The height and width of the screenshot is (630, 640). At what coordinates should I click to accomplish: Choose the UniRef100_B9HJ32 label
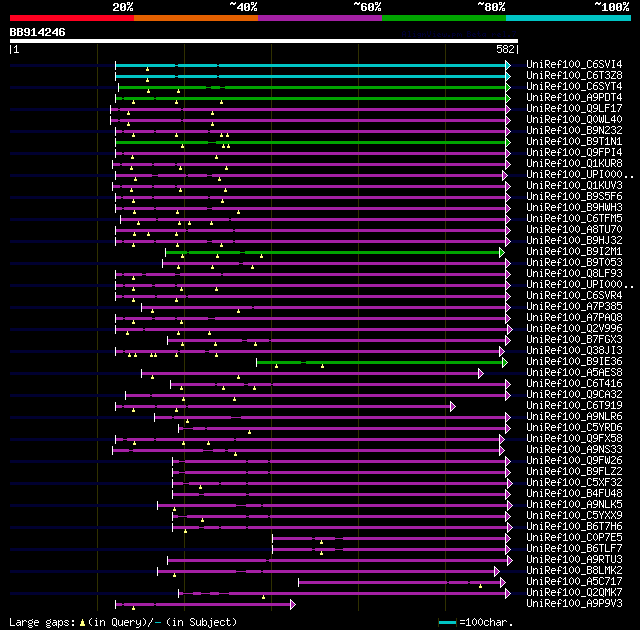[x=574, y=241]
